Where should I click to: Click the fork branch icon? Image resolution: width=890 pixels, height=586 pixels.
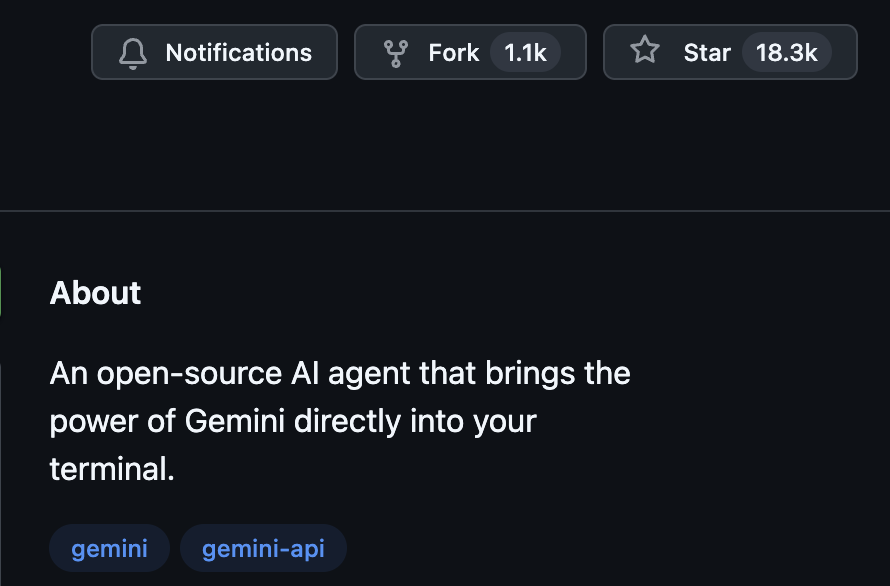(396, 53)
